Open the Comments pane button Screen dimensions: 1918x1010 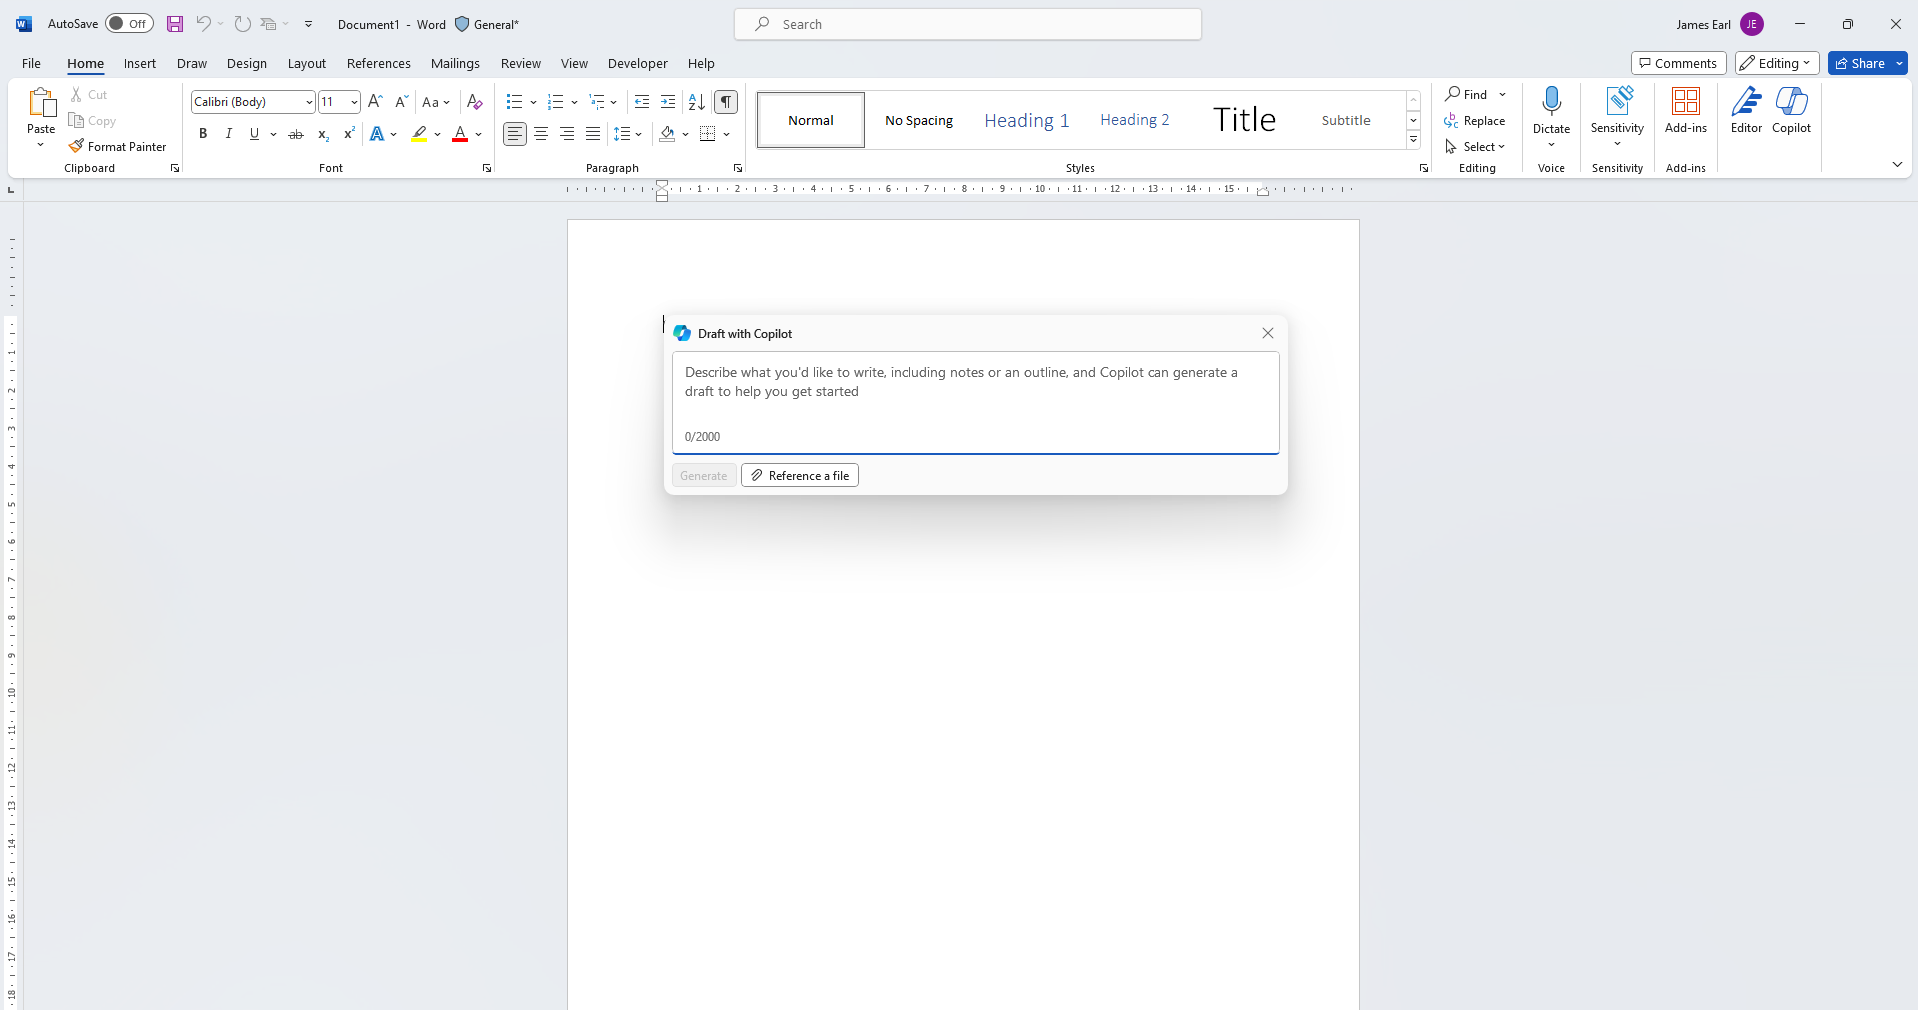(x=1678, y=63)
